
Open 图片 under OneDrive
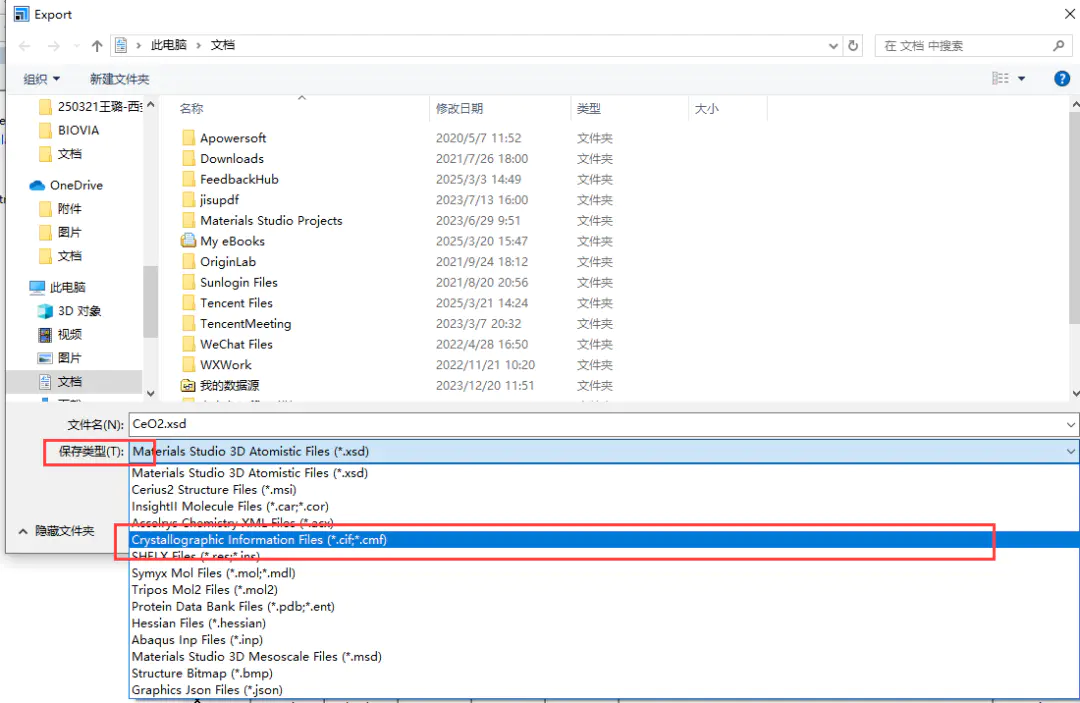pos(60,232)
